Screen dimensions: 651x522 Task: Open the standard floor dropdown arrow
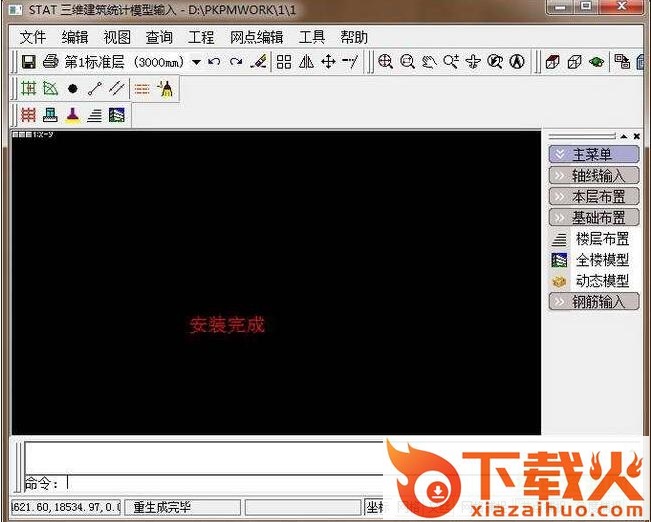[x=196, y=62]
